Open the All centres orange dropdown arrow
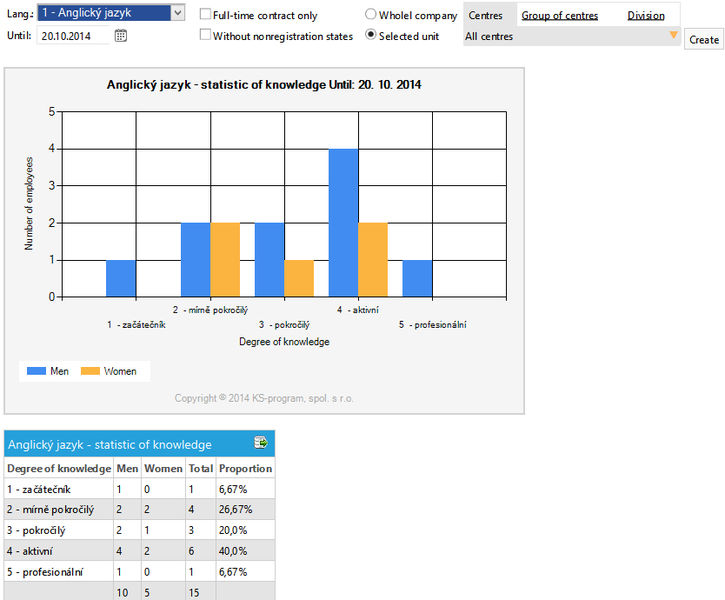Image resolution: width=725 pixels, height=600 pixels. tap(673, 35)
